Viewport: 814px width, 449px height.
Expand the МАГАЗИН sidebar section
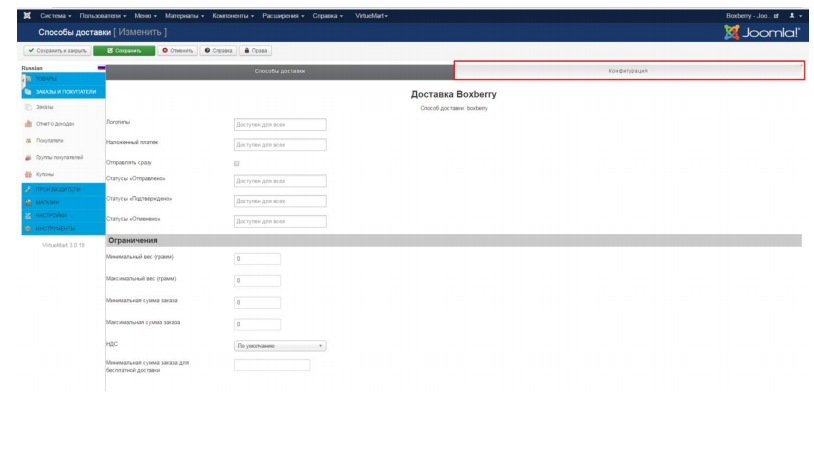point(63,202)
